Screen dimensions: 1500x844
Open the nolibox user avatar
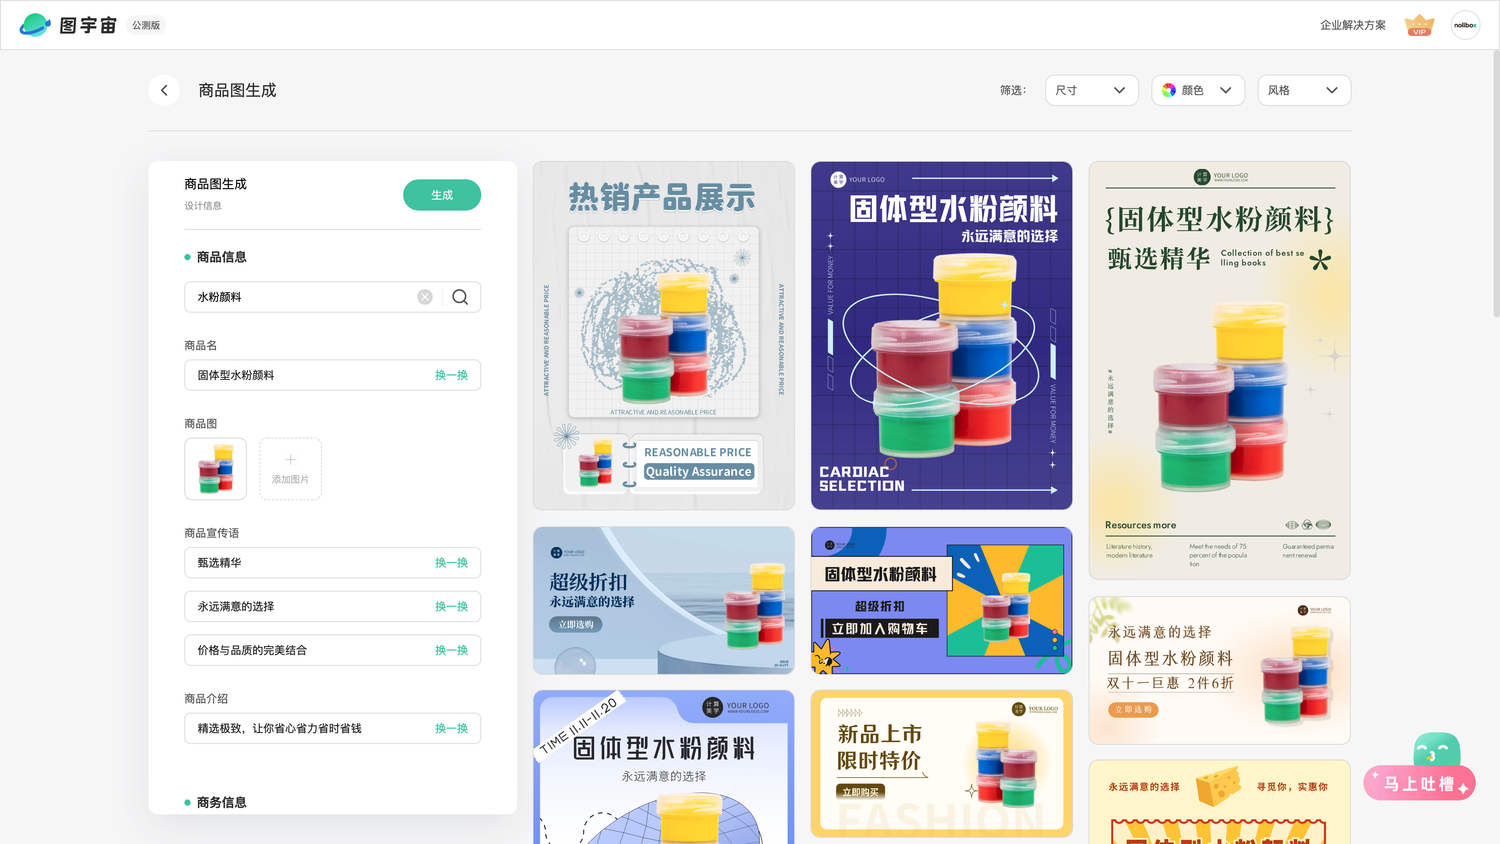(1465, 25)
